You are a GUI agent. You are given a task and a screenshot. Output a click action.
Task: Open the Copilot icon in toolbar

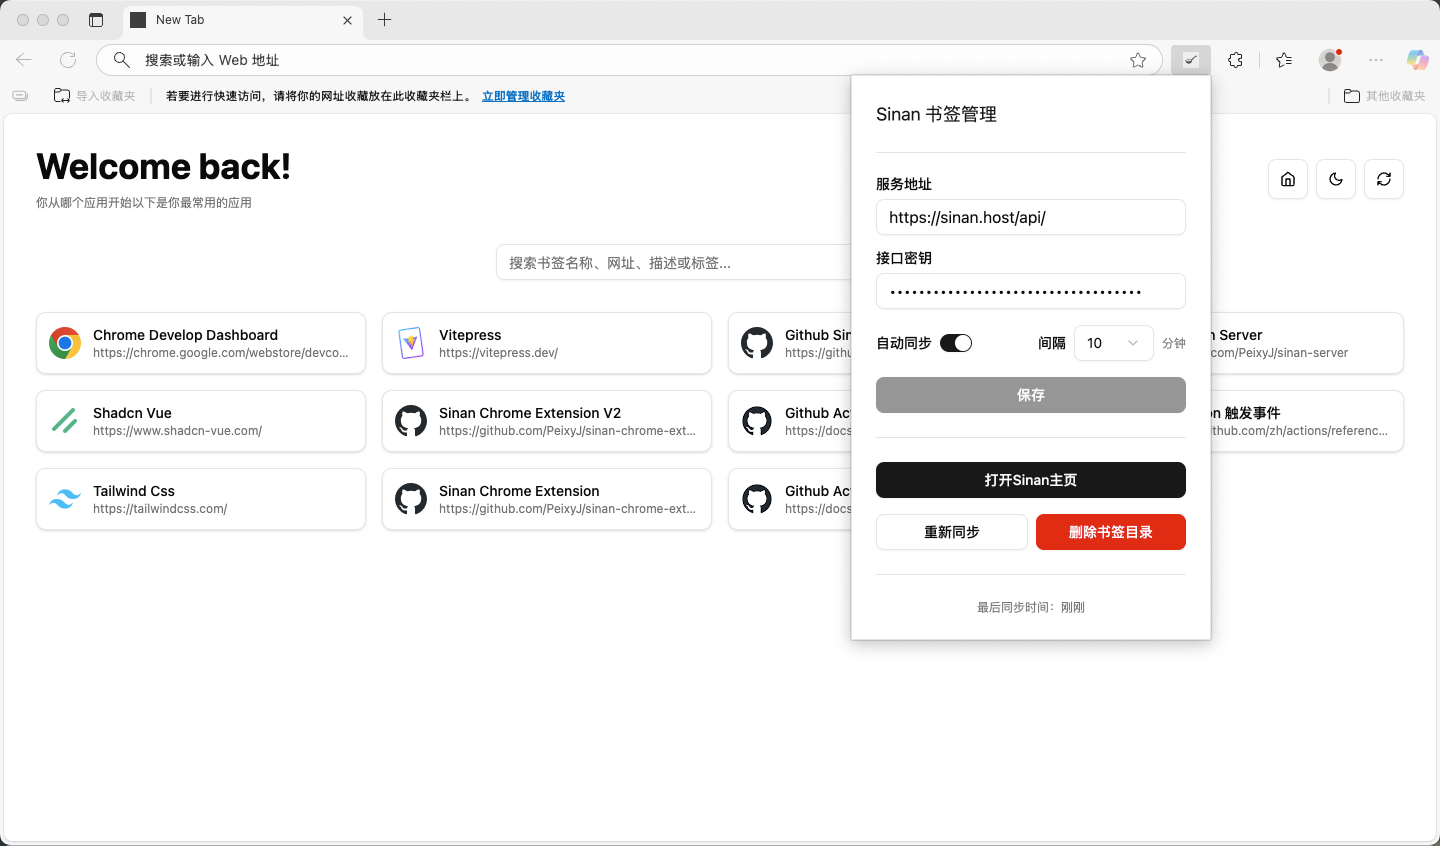click(x=1417, y=60)
